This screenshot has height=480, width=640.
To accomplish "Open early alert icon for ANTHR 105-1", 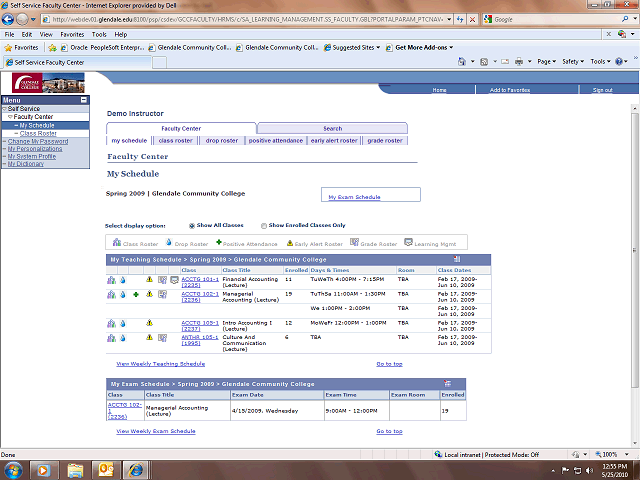I will (149, 338).
